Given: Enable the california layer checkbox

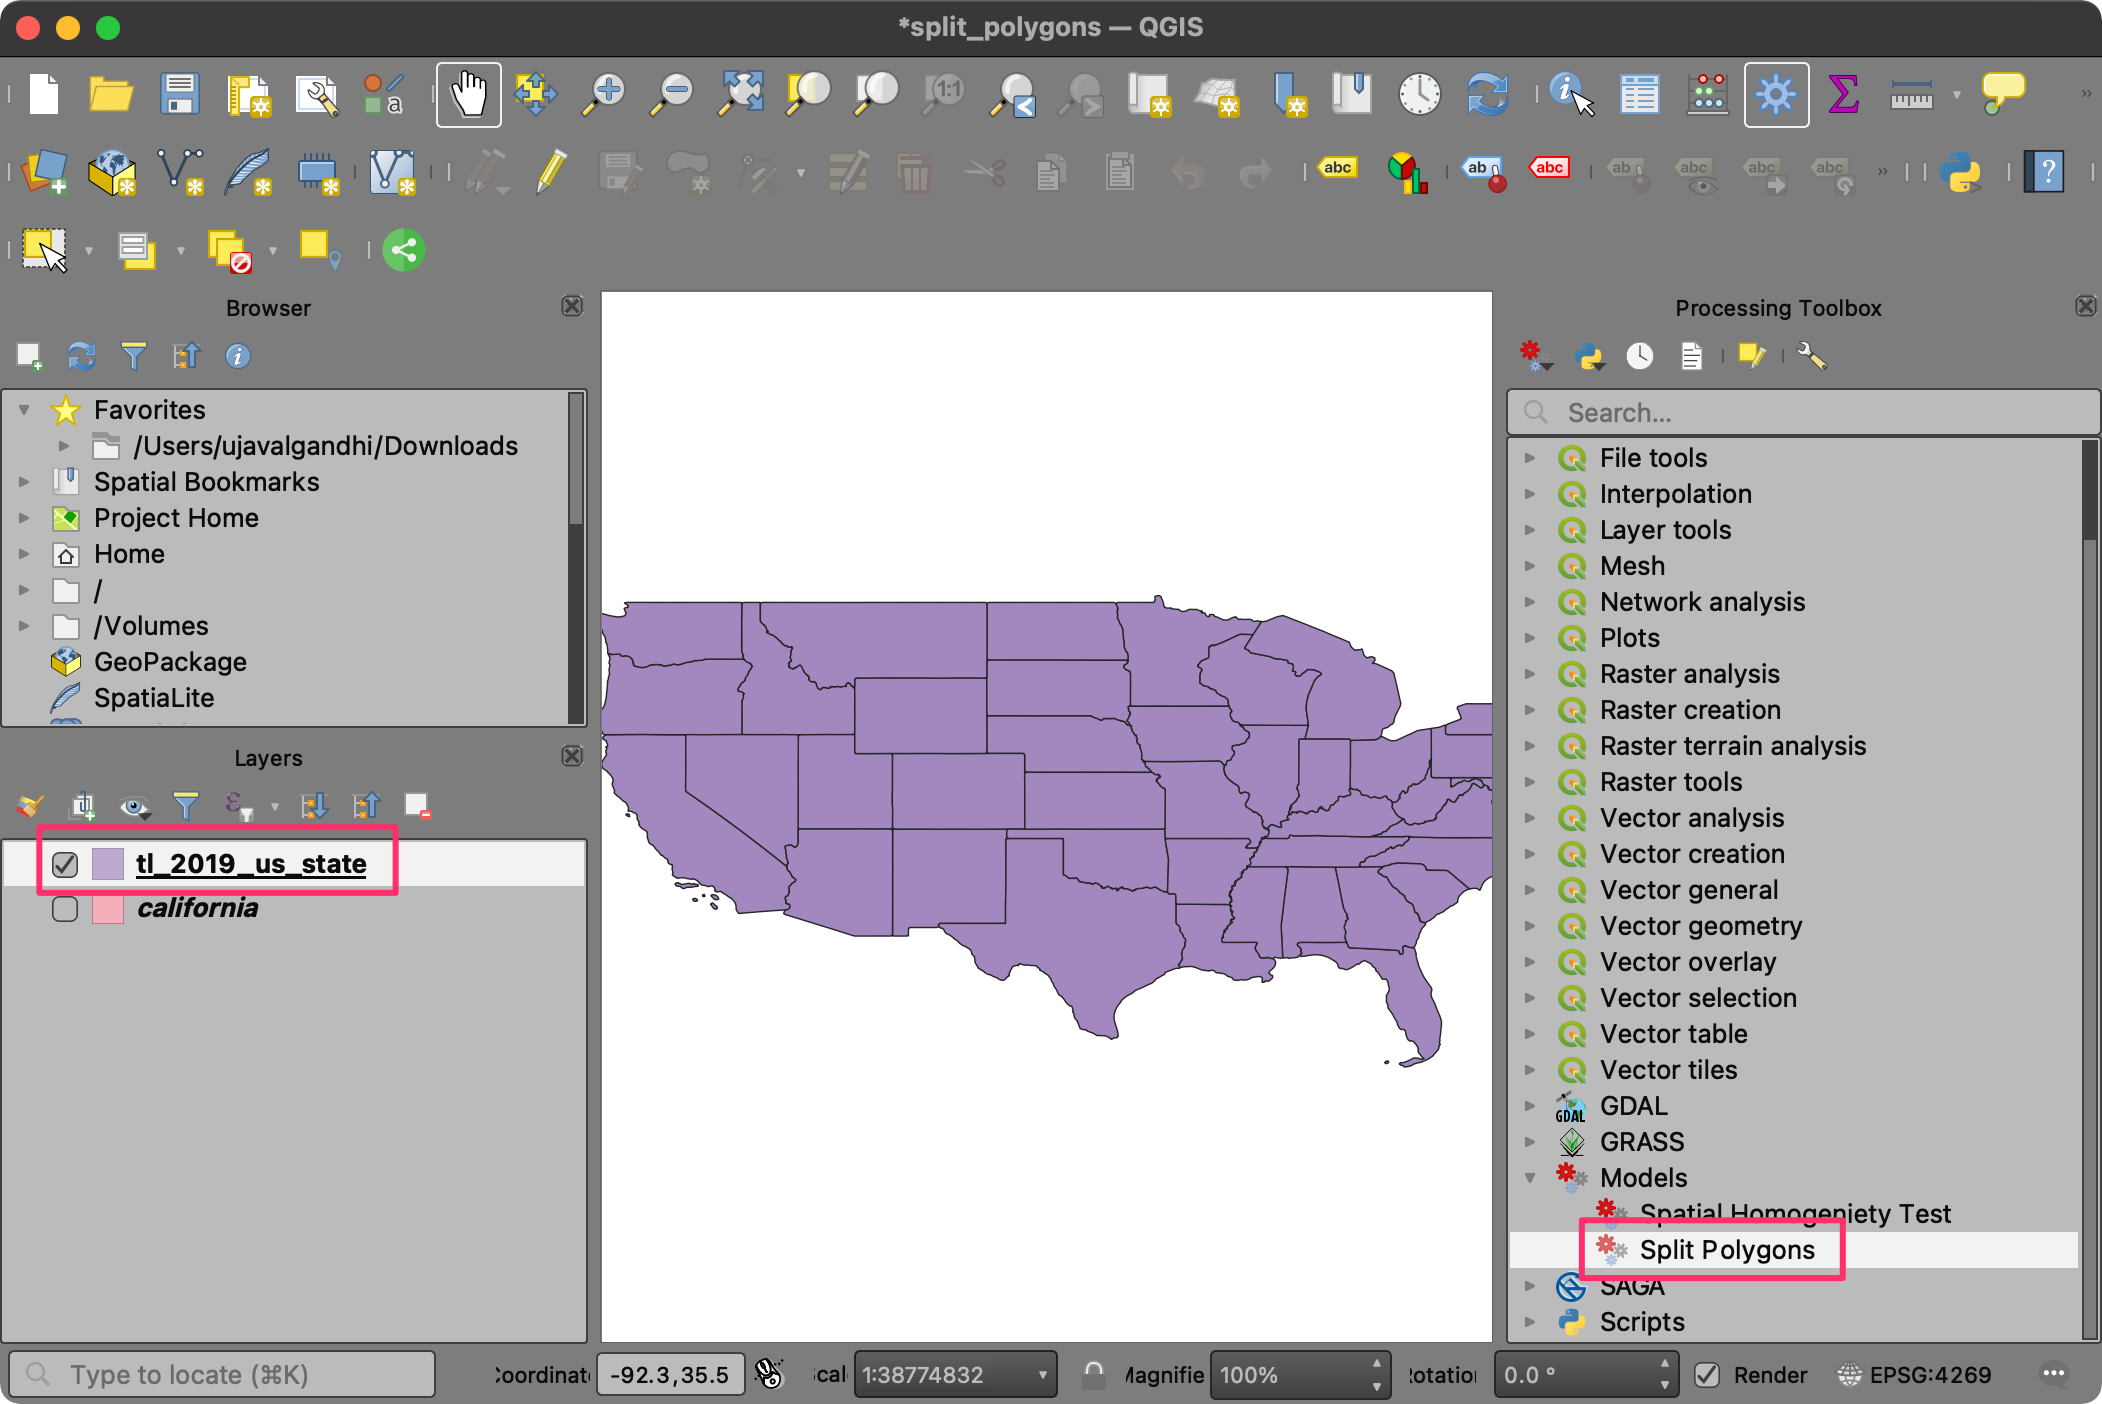Looking at the screenshot, I should [x=65, y=909].
